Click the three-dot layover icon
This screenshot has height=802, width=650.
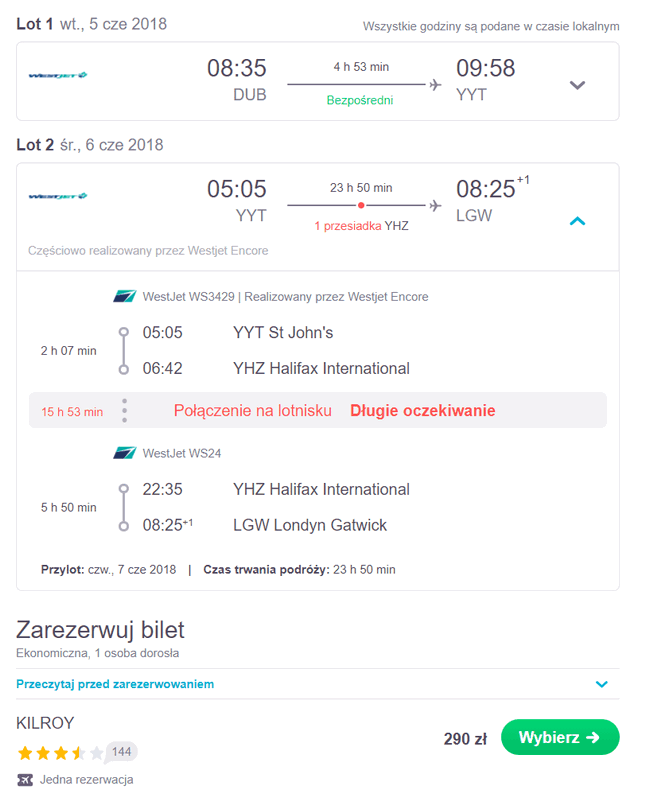tap(124, 411)
